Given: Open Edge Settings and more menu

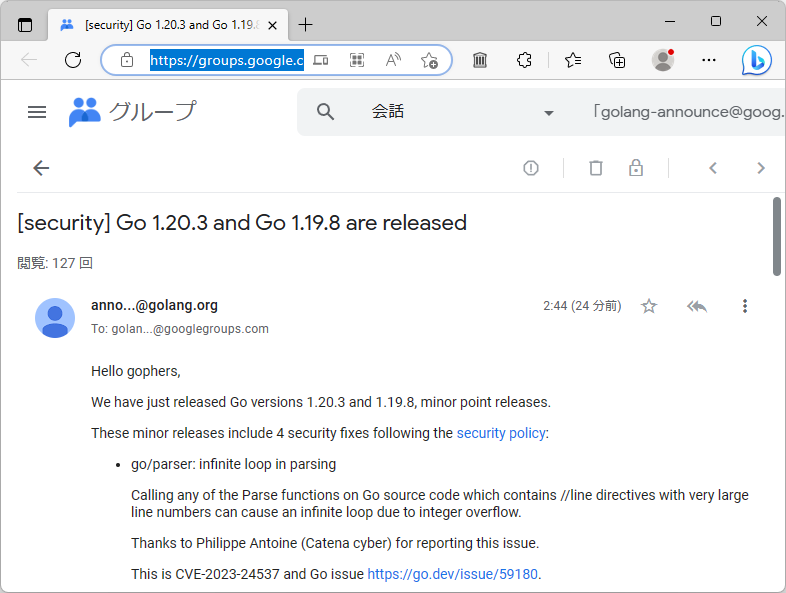Looking at the screenshot, I should pos(709,60).
